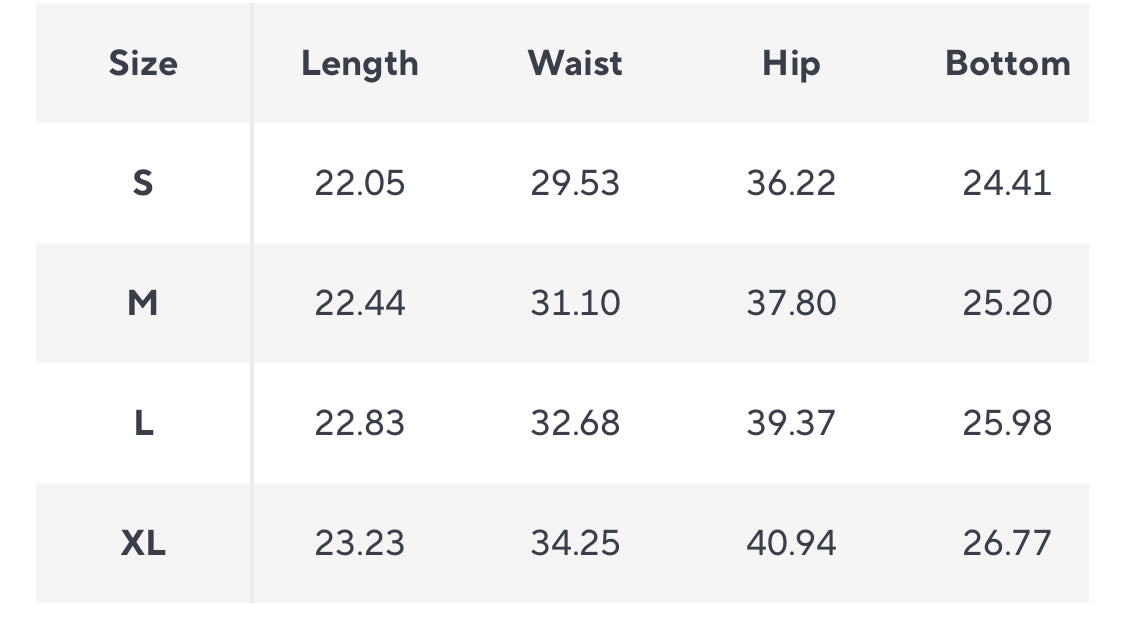Click the 36.22 hip value
The width and height of the screenshot is (1125, 620).
point(791,183)
